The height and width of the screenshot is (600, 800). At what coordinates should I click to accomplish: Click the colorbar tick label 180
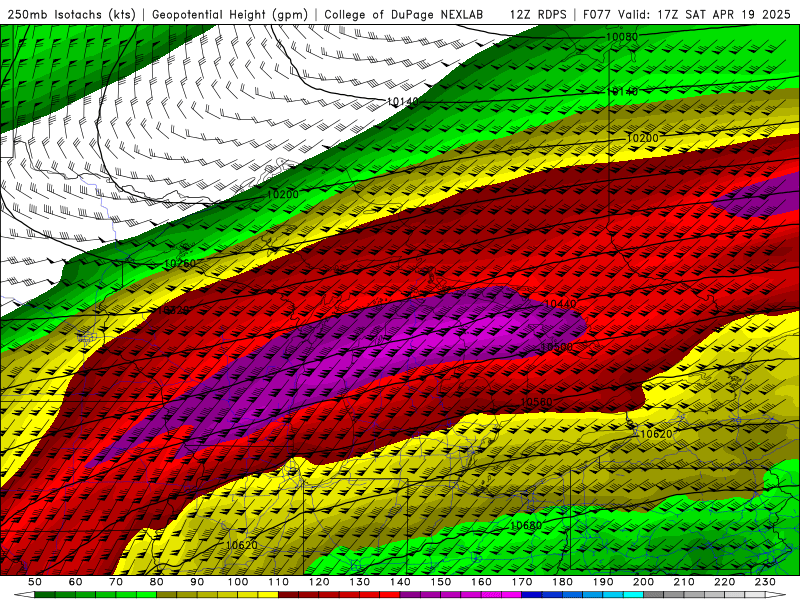point(562,582)
